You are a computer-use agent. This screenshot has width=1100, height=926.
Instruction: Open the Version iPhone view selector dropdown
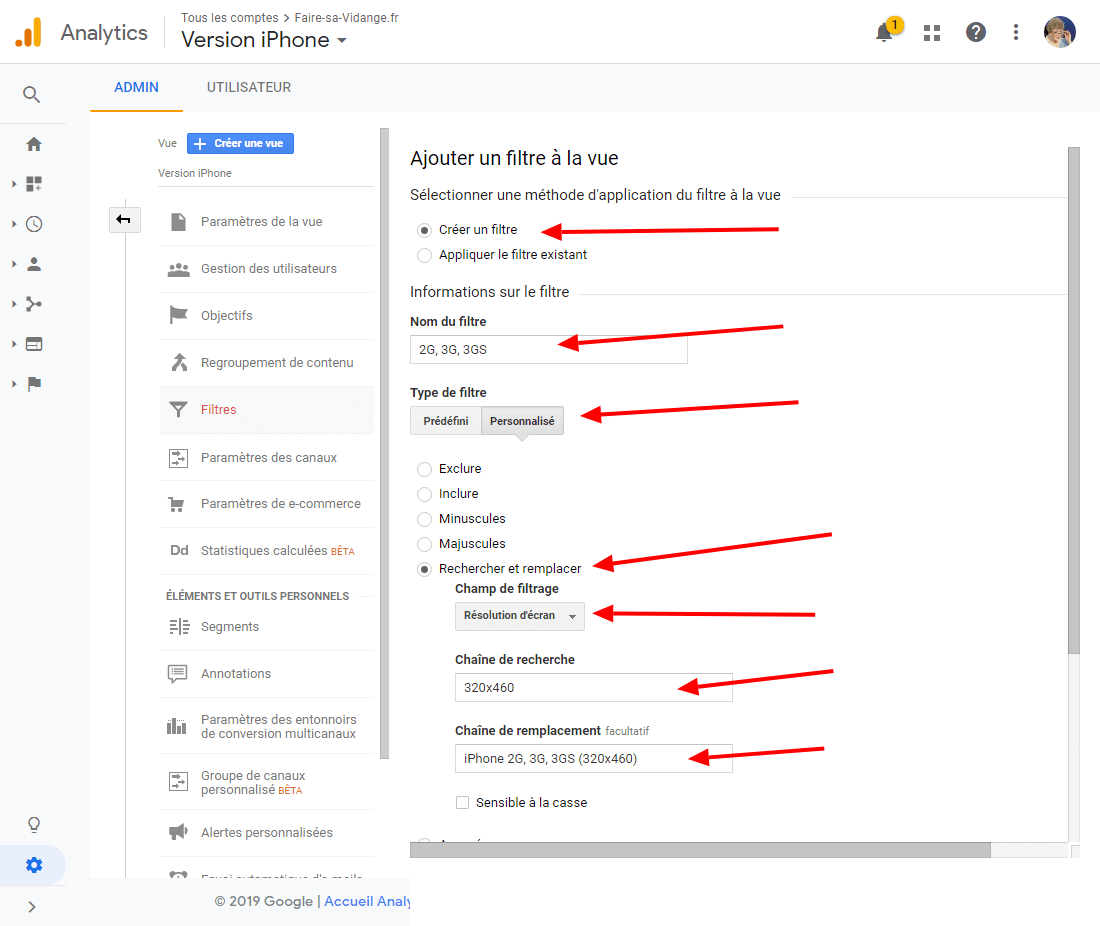pyautogui.click(x=264, y=40)
